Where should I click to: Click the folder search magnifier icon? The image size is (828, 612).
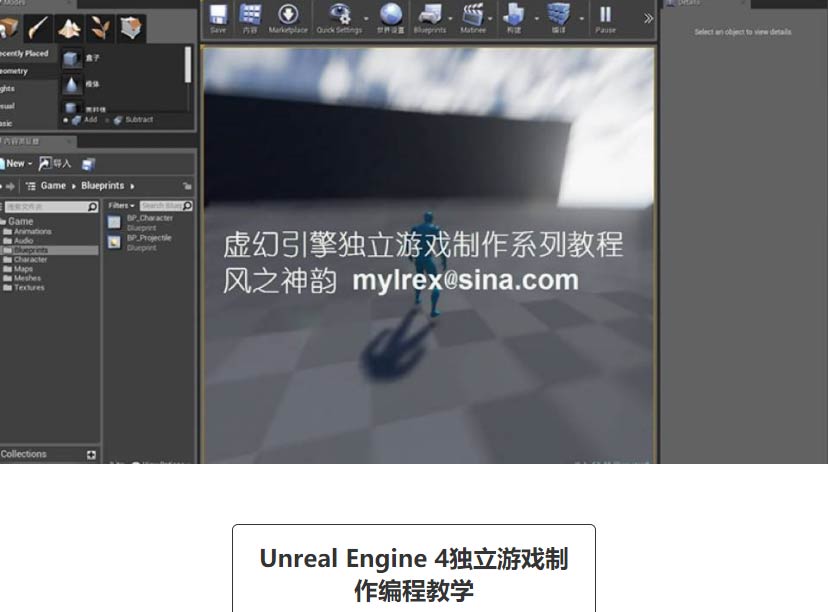tap(92, 206)
